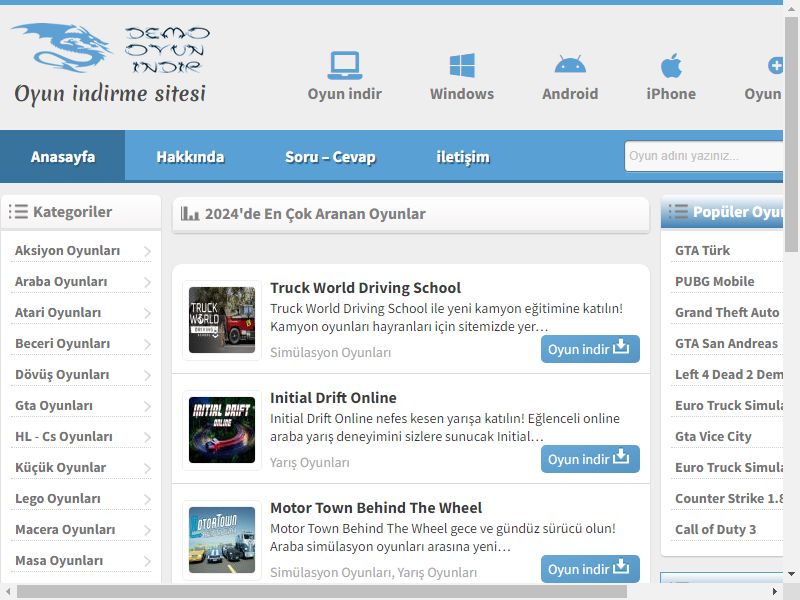Download Truck World Driving School via Oyun indir
The image size is (800, 600).
pos(590,349)
